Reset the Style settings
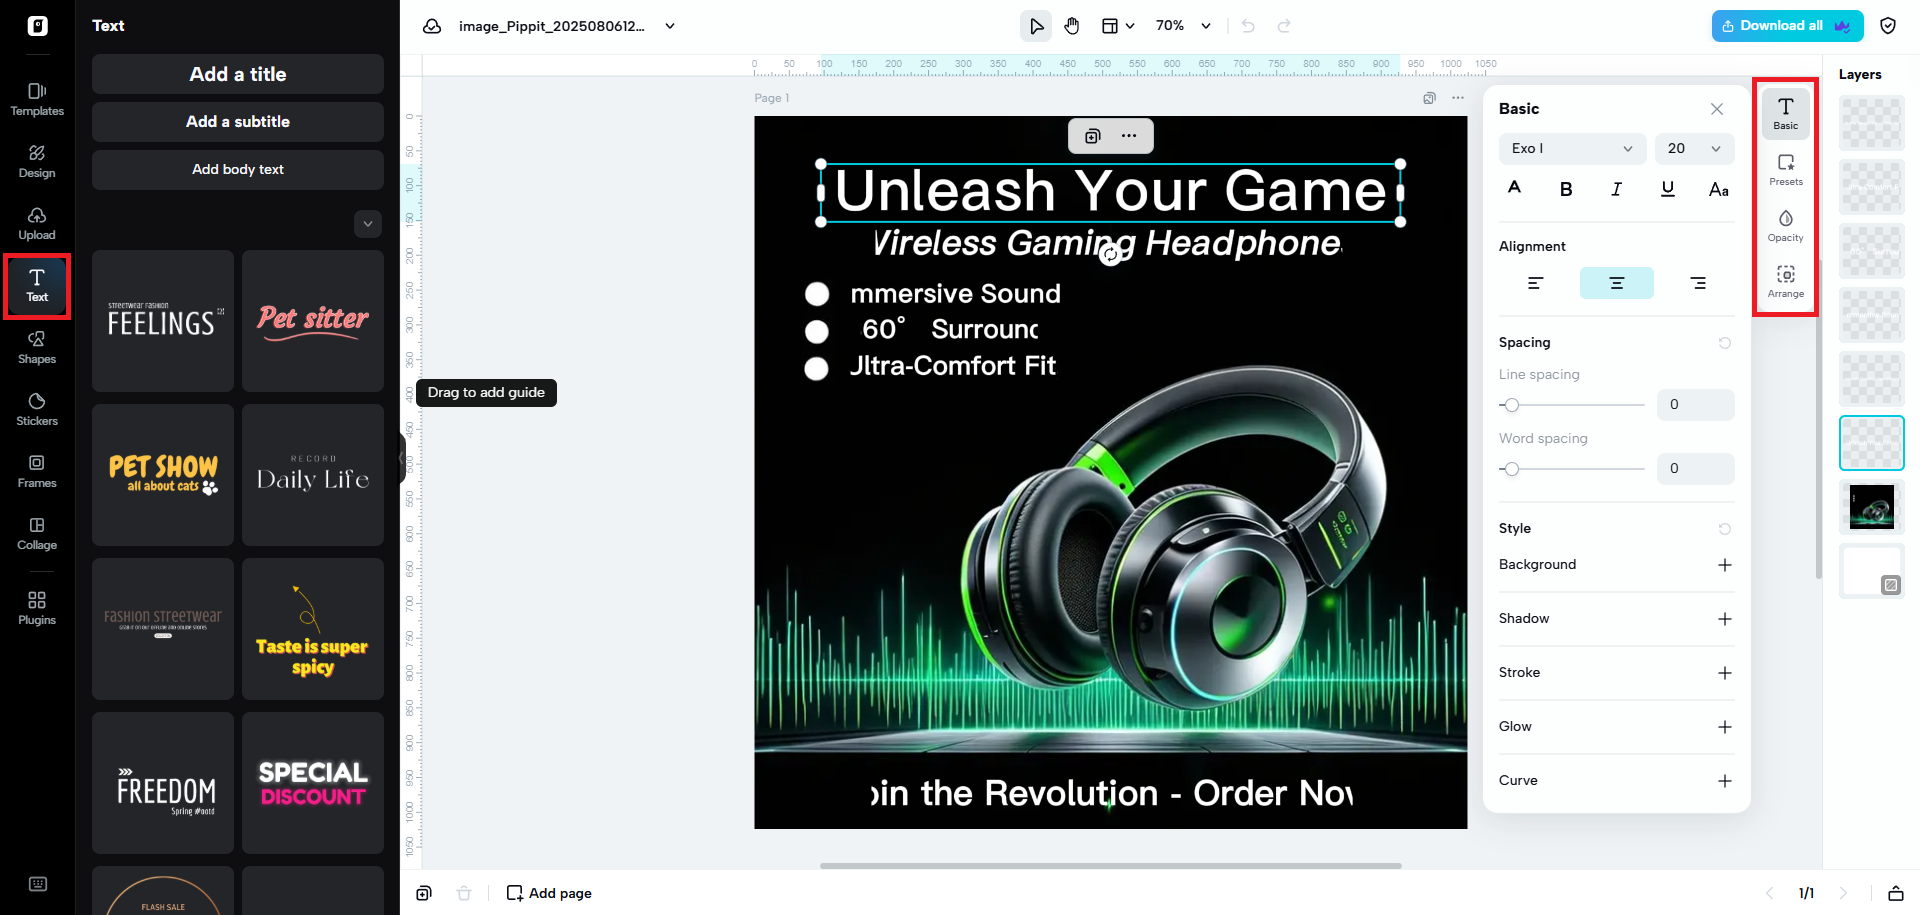 coord(1725,529)
